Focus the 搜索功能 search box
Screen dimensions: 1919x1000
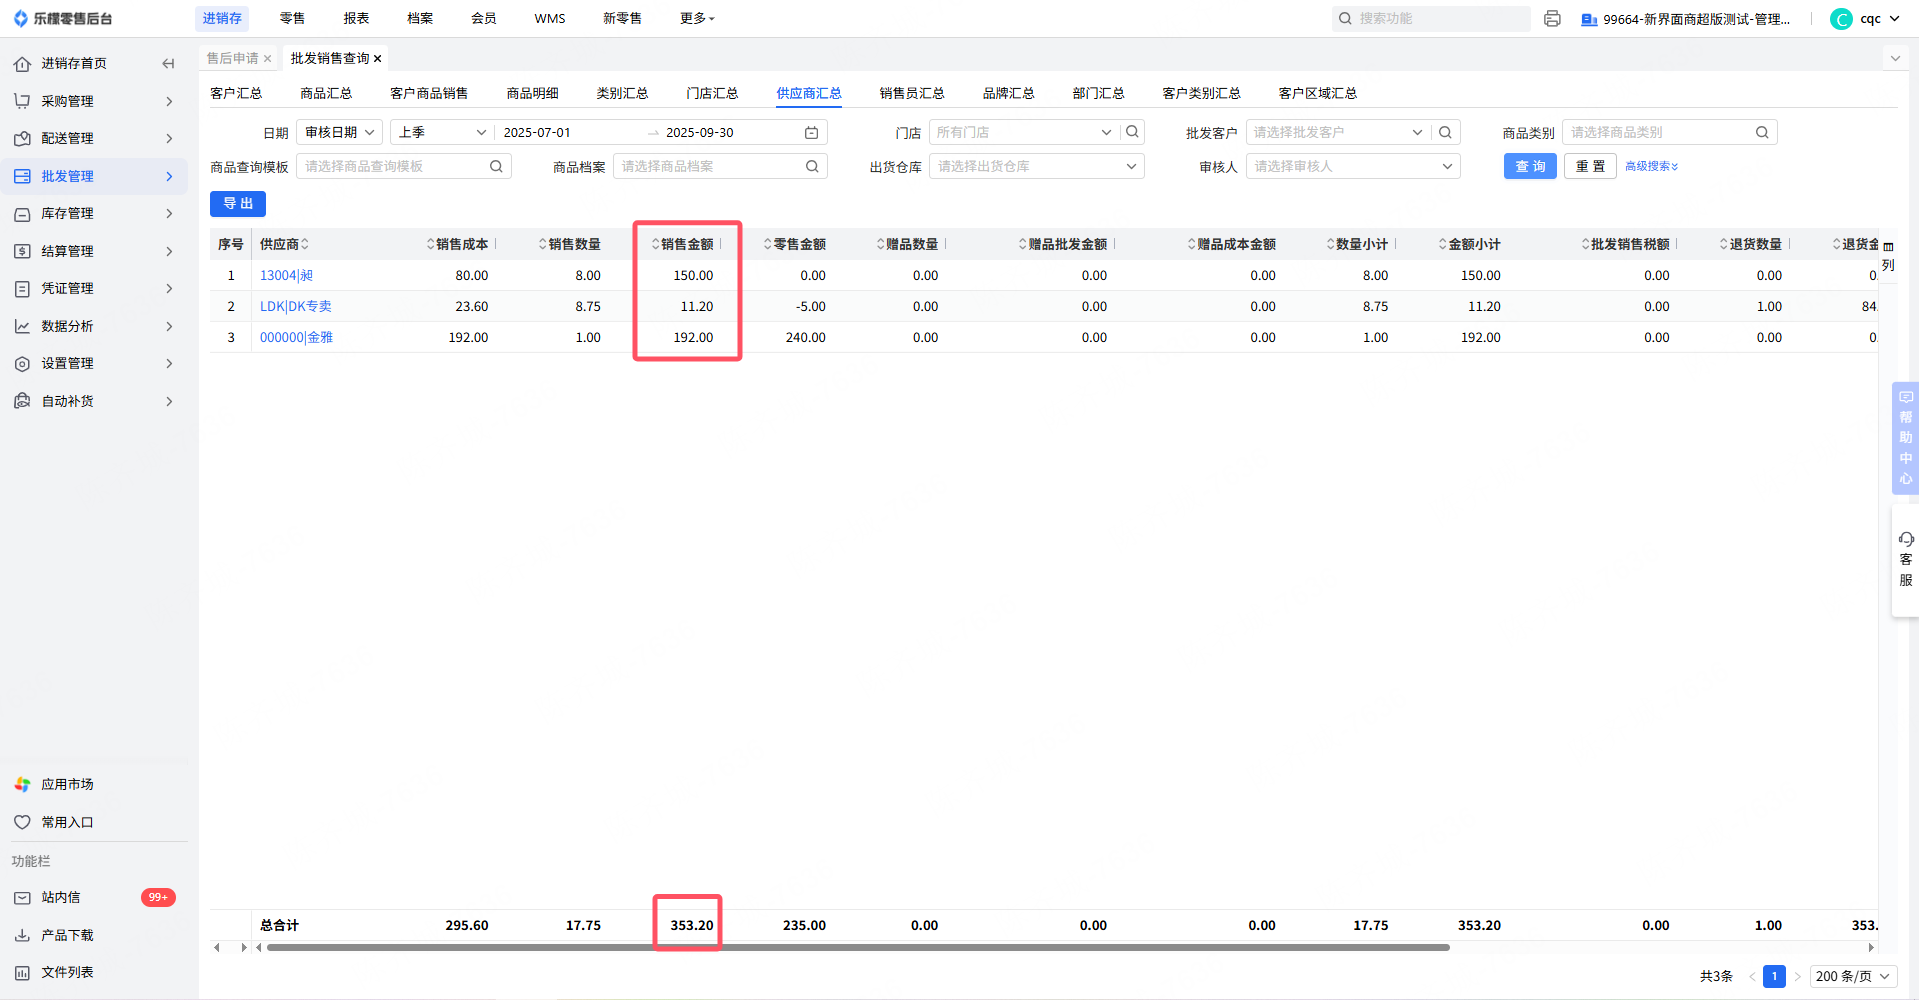coord(1431,18)
